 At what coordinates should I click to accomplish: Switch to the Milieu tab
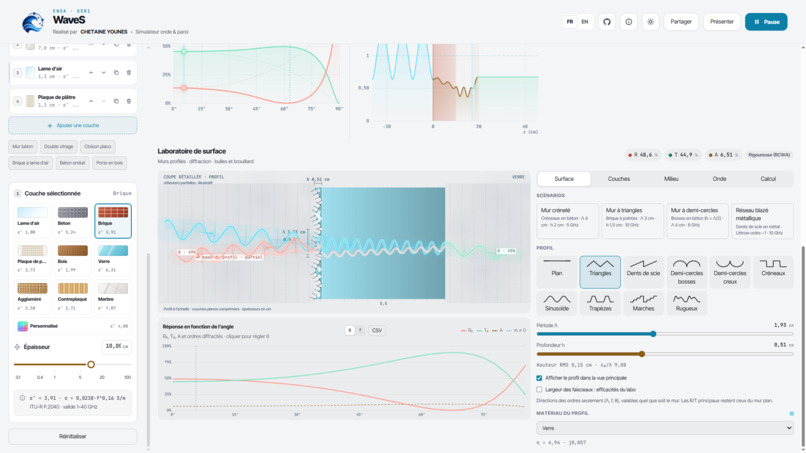coord(671,179)
